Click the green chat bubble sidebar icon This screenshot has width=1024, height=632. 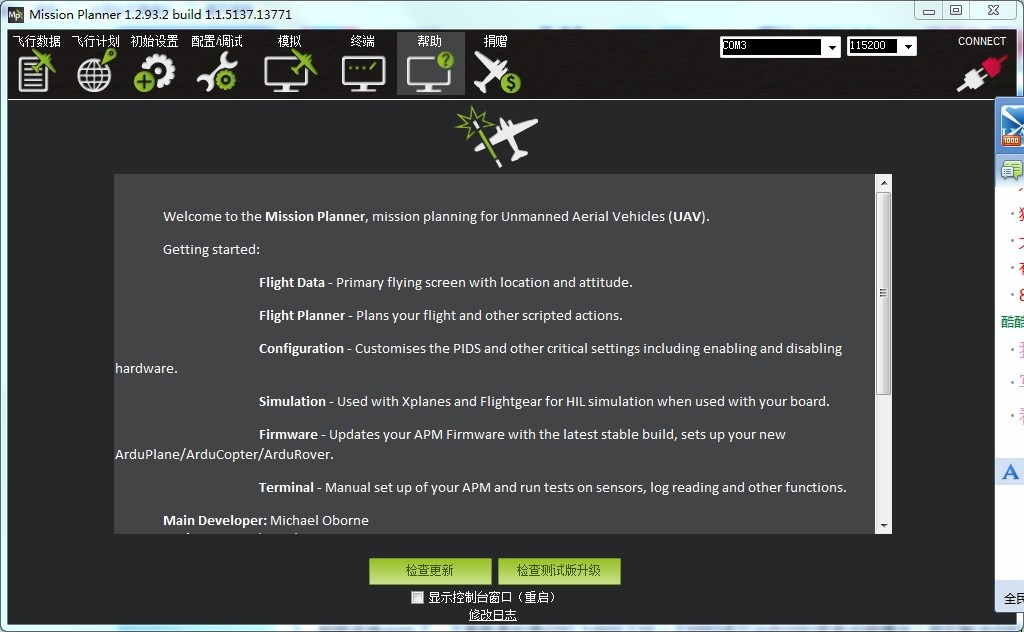click(1011, 170)
